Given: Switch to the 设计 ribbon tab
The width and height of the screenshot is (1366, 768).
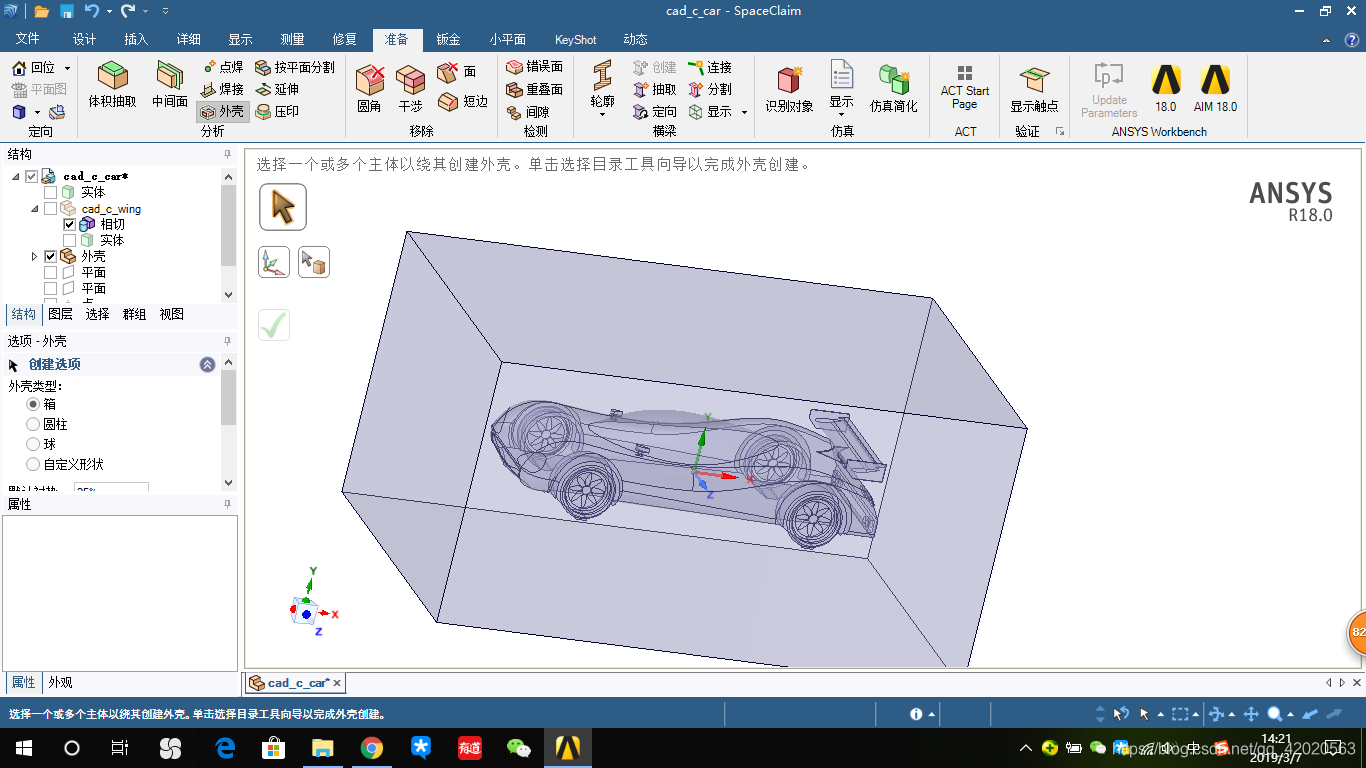Looking at the screenshot, I should 84,39.
